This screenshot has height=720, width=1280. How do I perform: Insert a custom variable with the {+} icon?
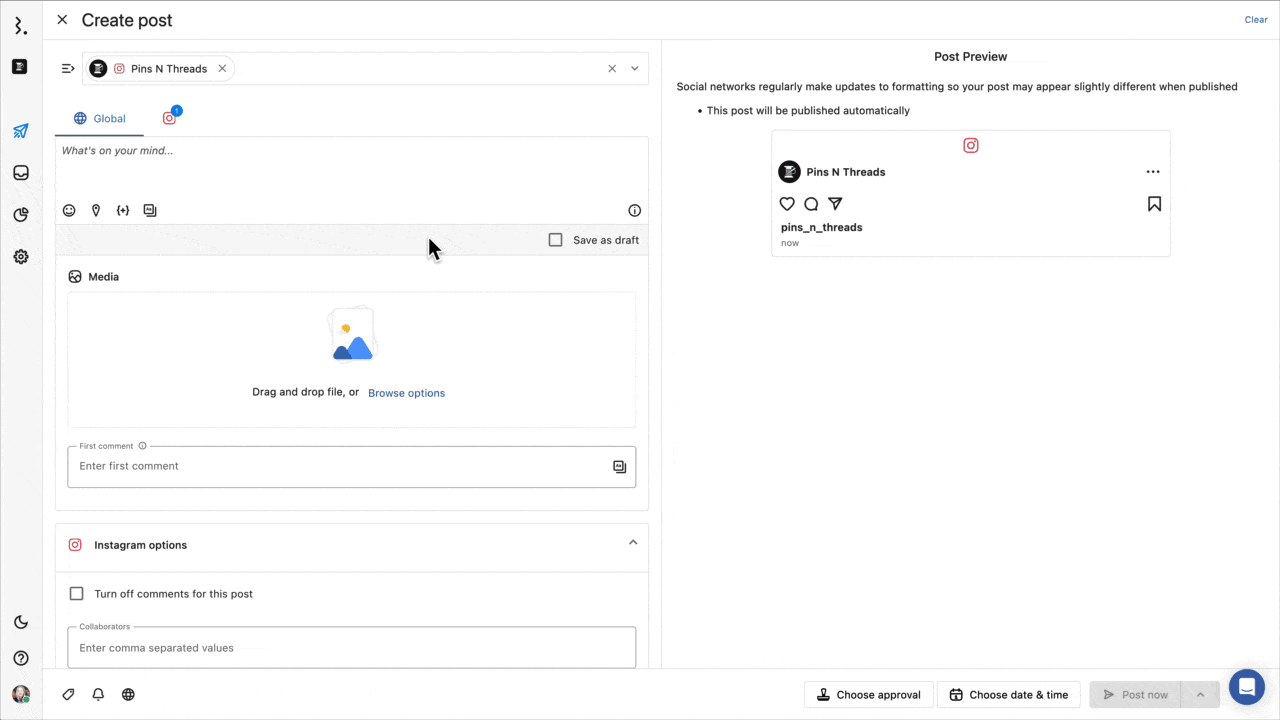(123, 210)
